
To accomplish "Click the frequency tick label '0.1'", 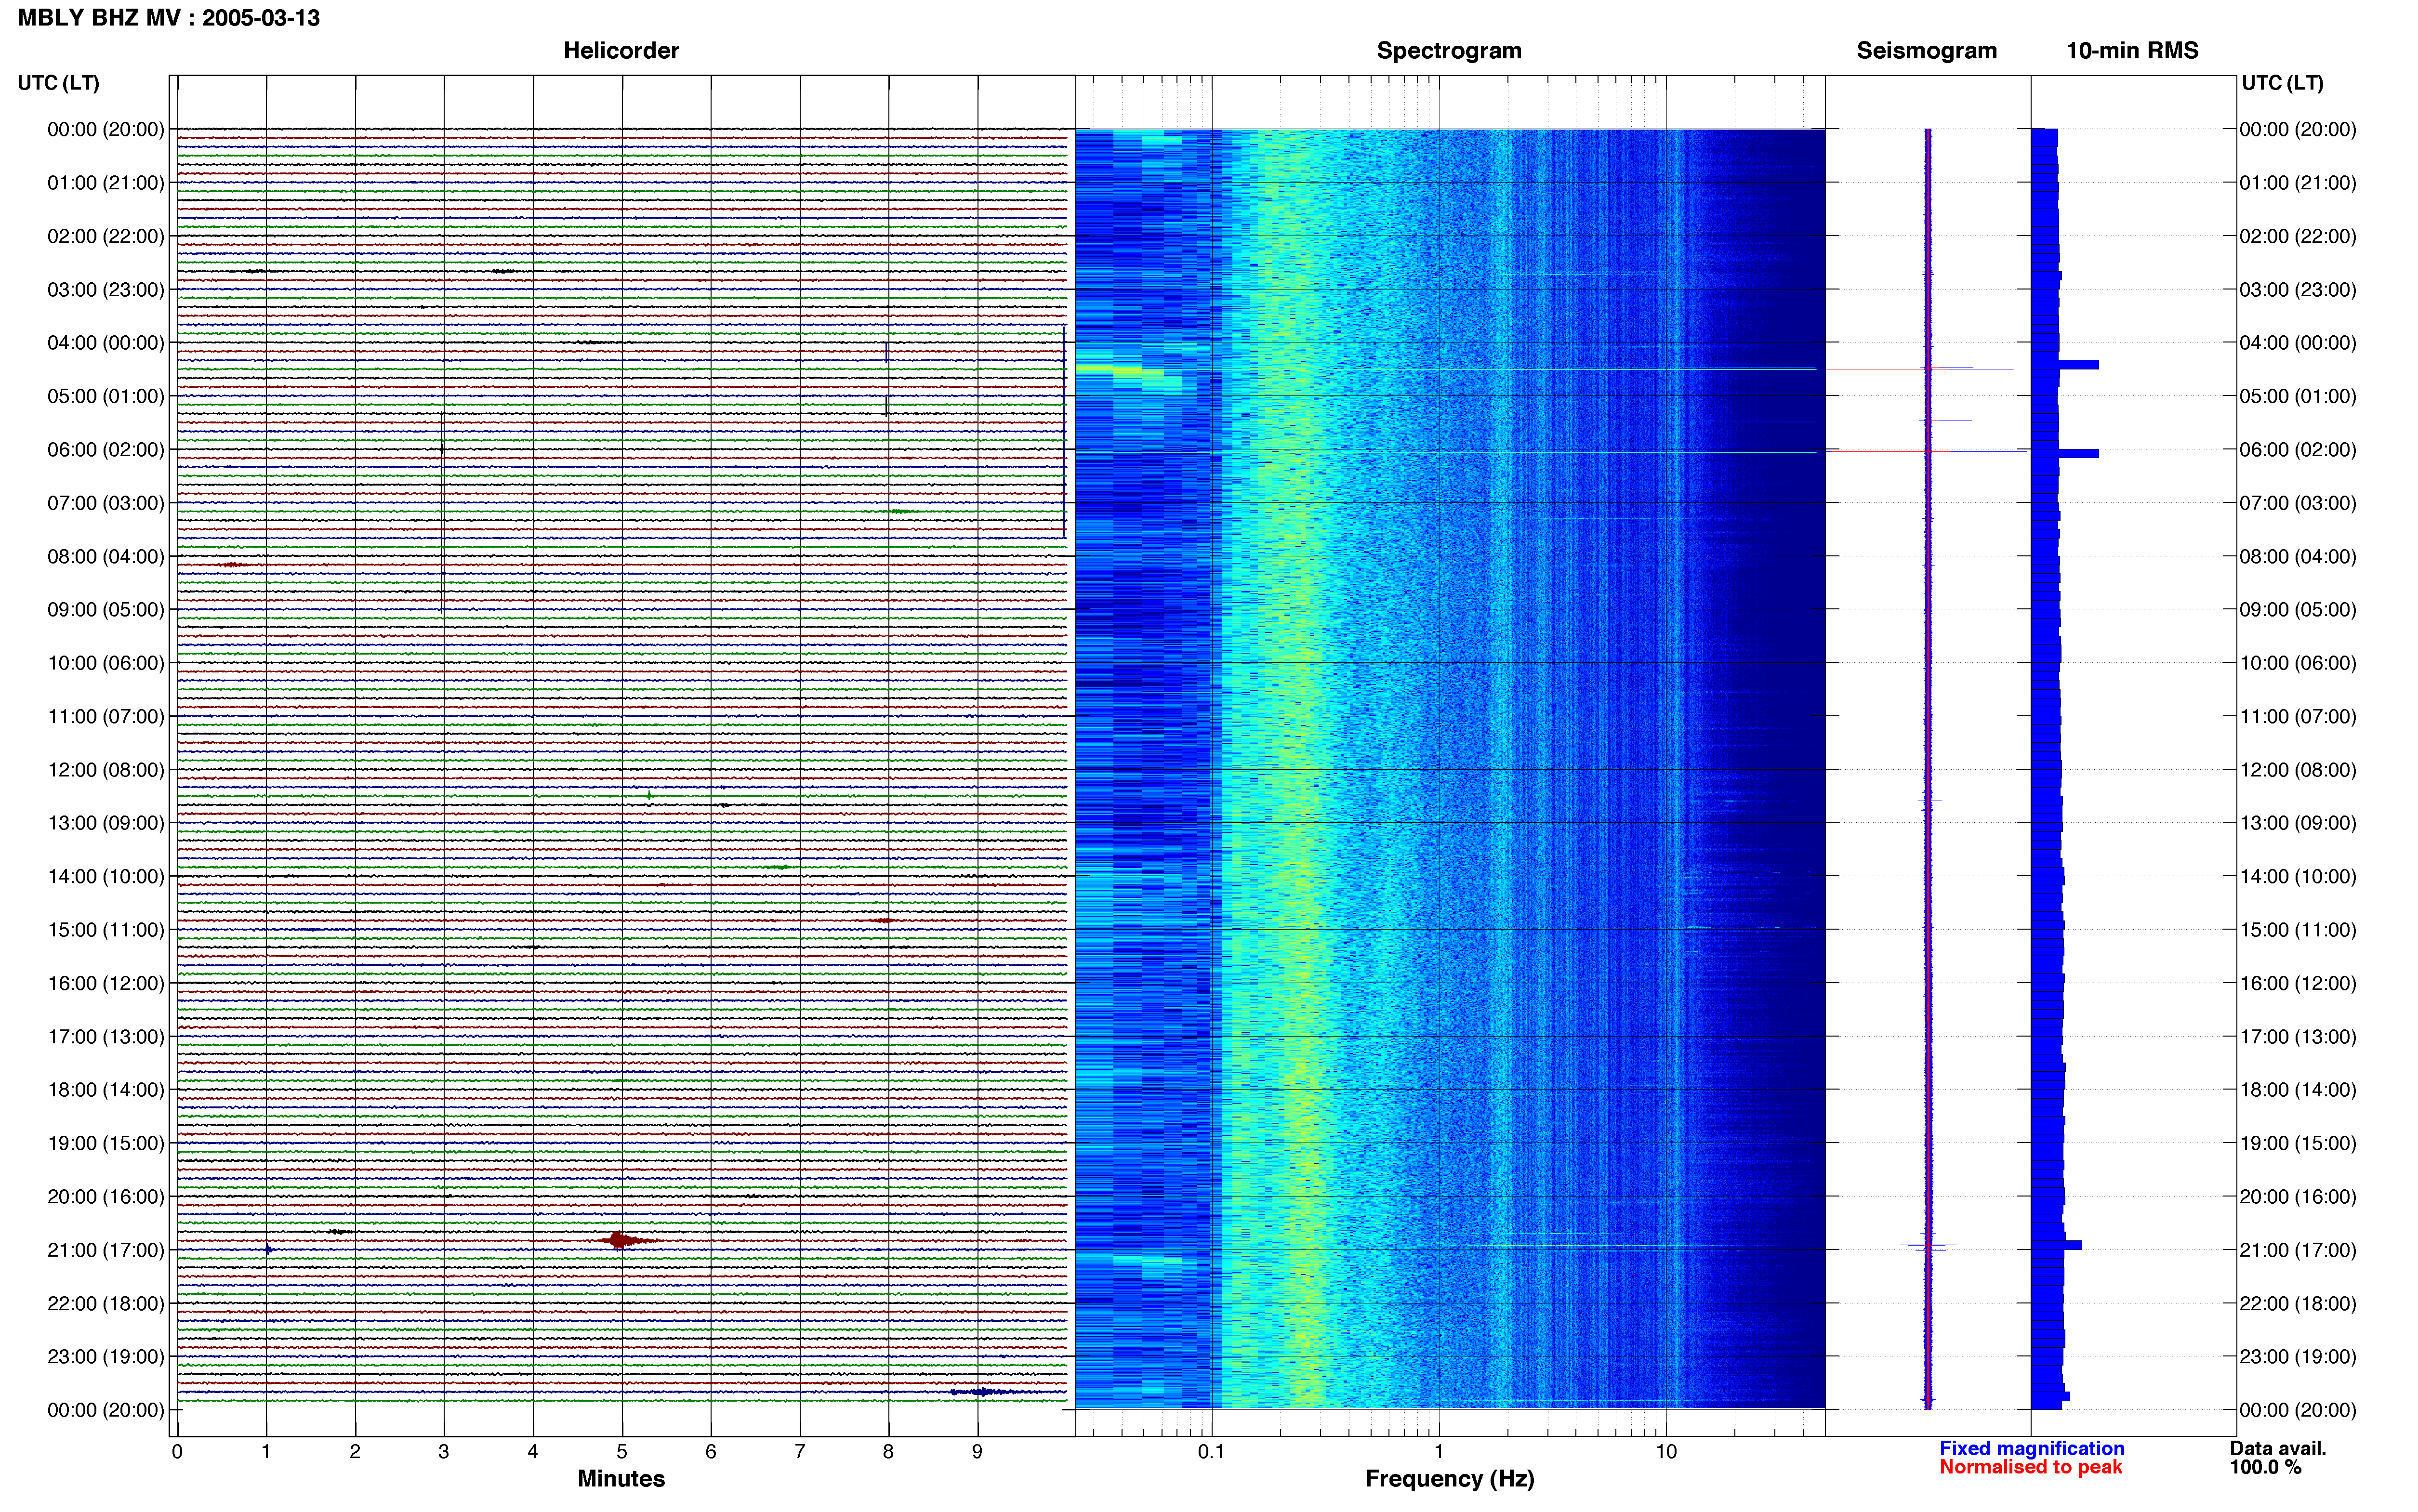I will 1211,1451.
